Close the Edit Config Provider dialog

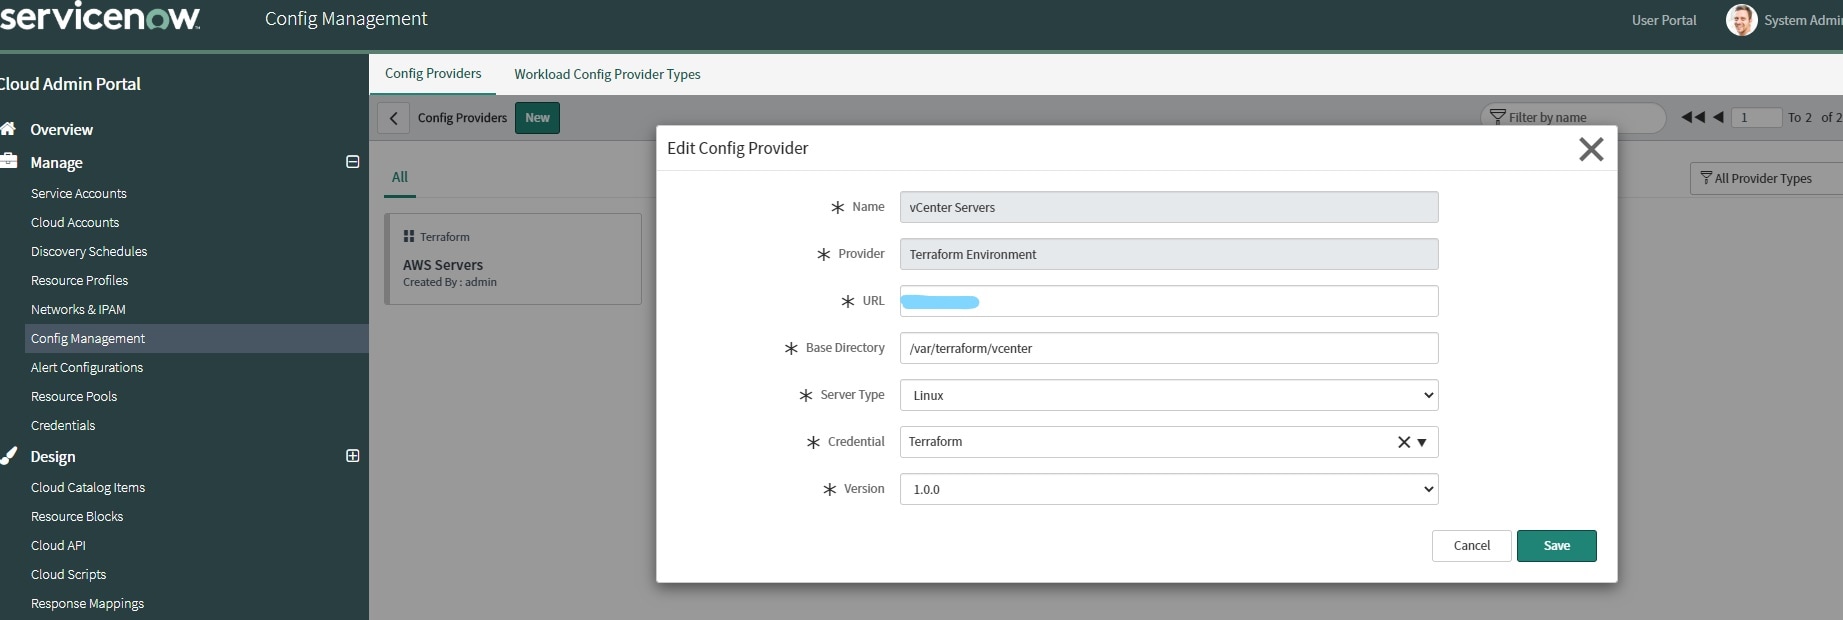click(x=1591, y=149)
